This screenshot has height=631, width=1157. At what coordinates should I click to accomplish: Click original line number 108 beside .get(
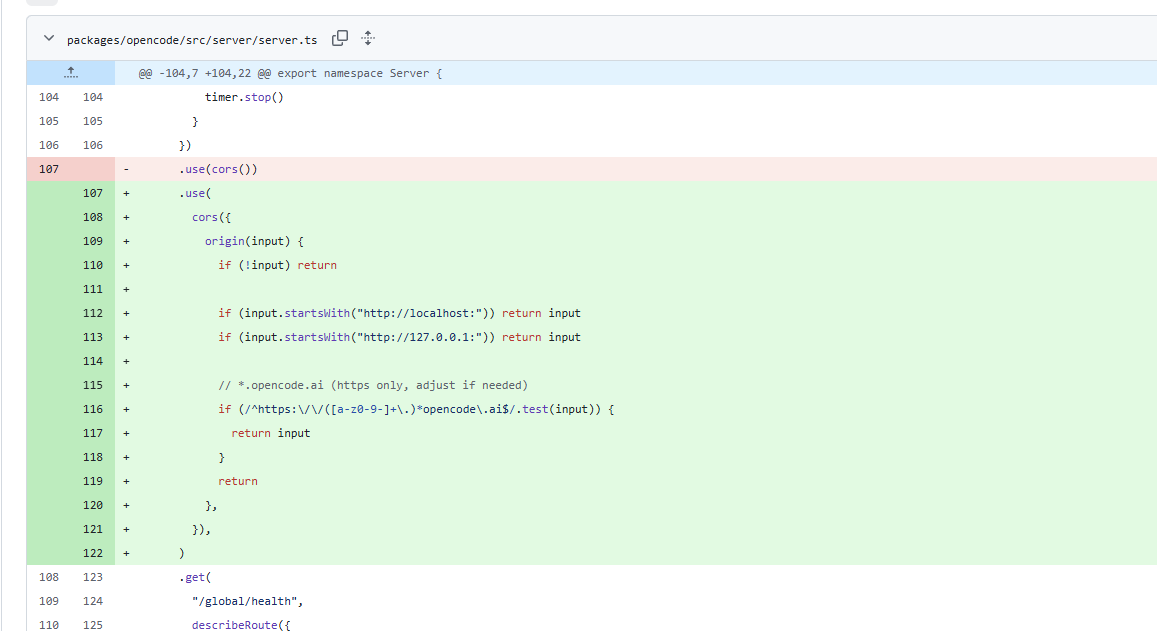49,577
